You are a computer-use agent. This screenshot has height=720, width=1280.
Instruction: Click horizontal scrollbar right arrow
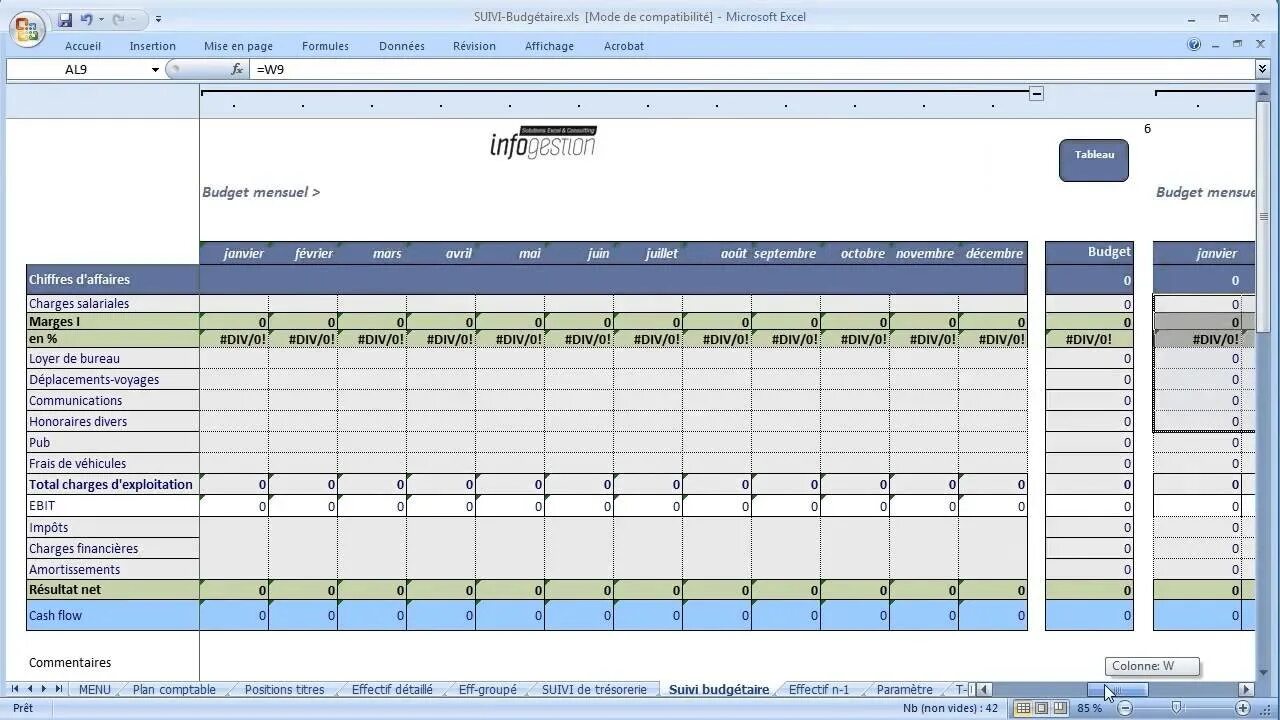tap(1246, 689)
